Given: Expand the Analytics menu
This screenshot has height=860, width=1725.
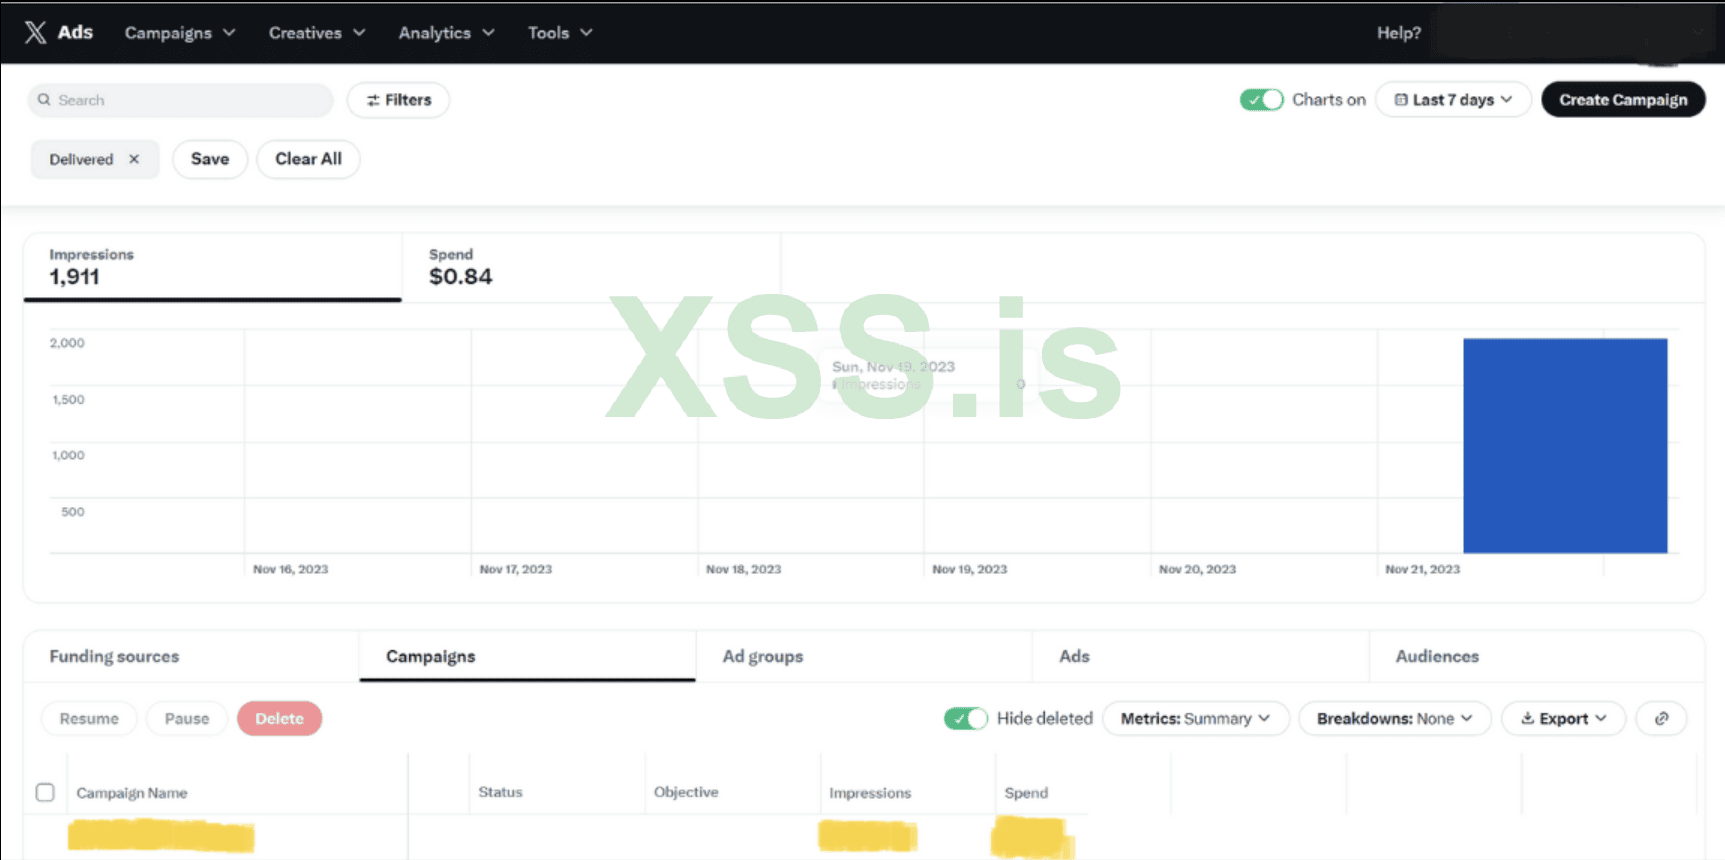Looking at the screenshot, I should pyautogui.click(x=446, y=33).
